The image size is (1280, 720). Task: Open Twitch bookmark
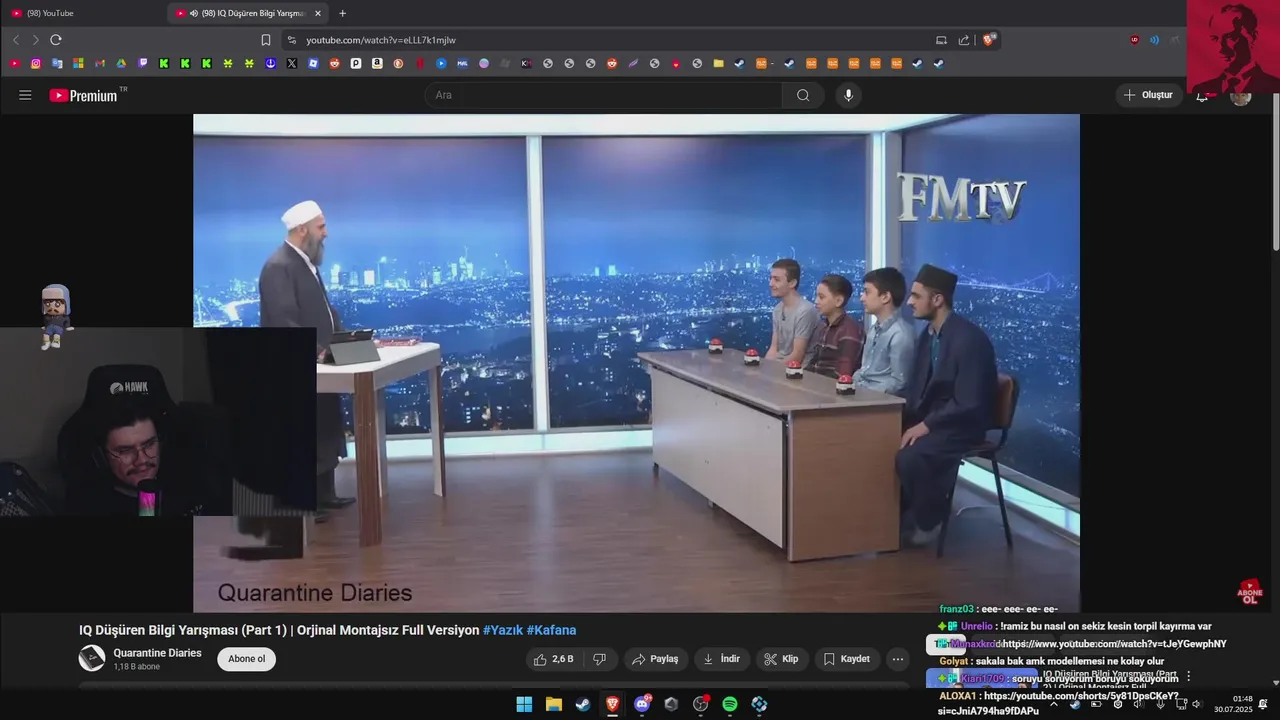(x=143, y=63)
